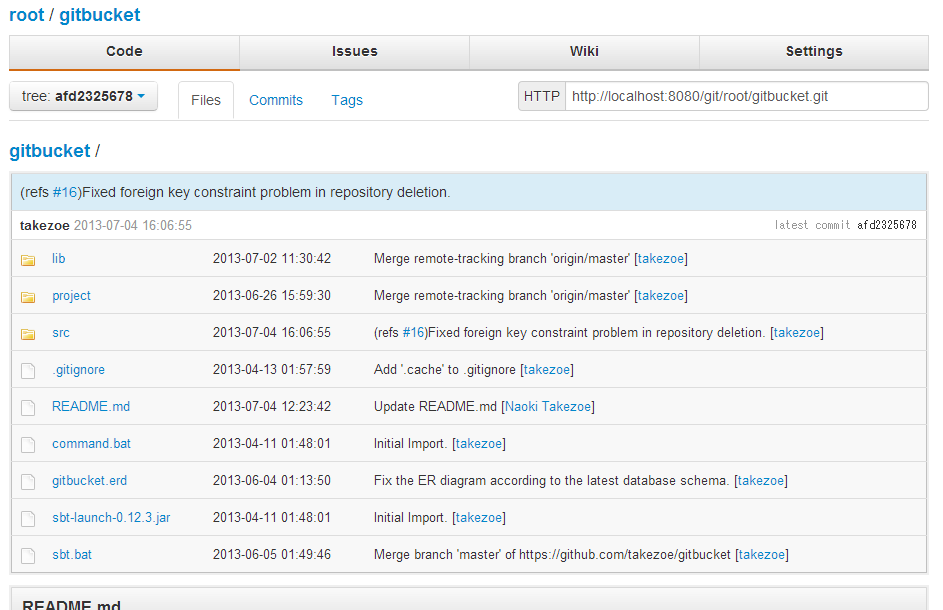This screenshot has width=943, height=610.
Task: Click the folder icon beside src
Action: (x=28, y=332)
